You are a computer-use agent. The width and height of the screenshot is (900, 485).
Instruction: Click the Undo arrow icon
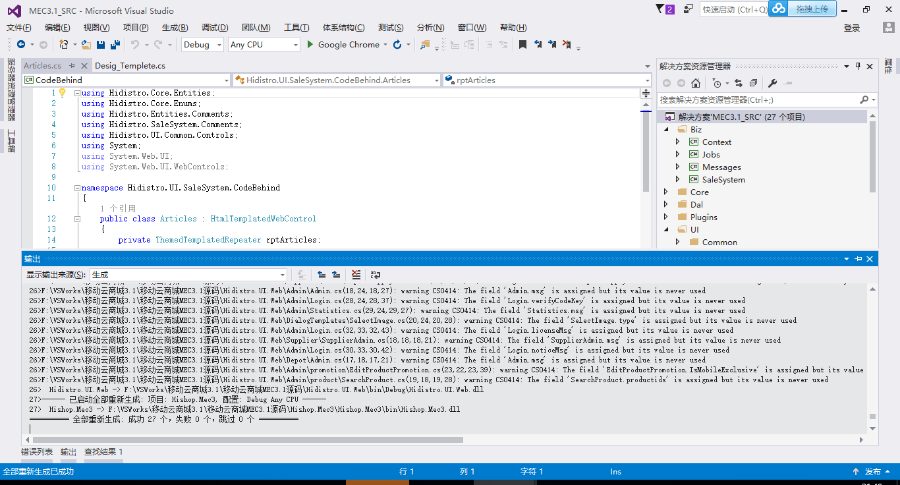point(135,44)
